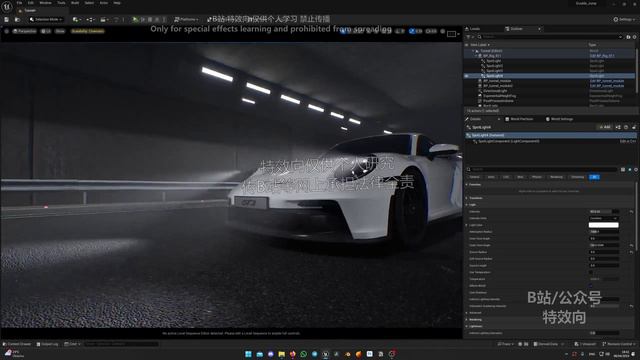Open the Blueprints toolbar icon

point(90,19)
